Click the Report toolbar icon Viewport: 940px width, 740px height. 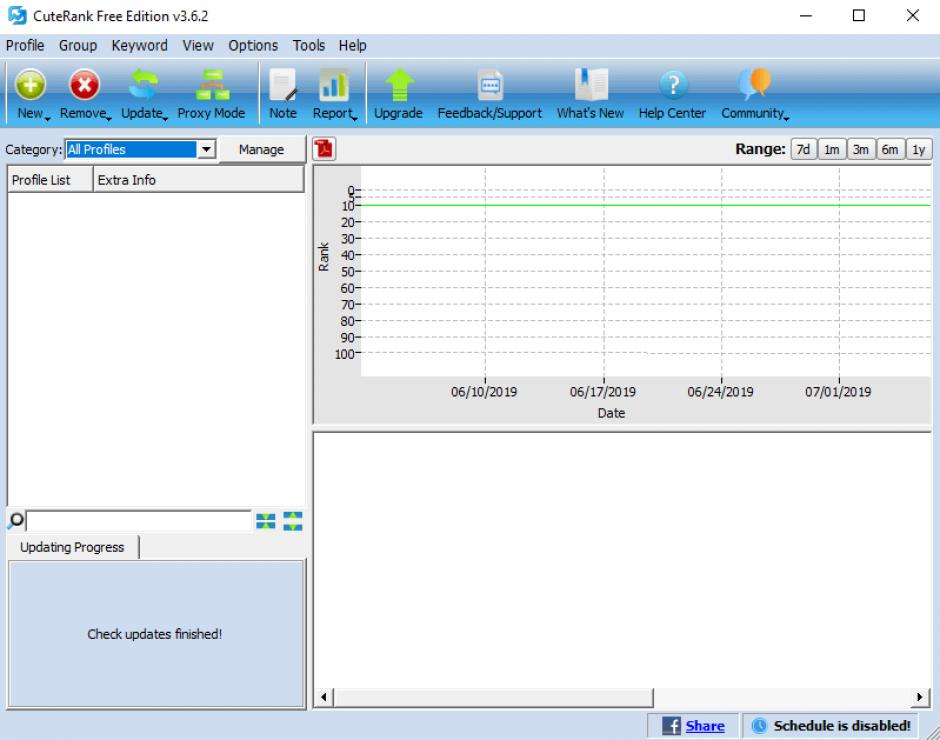pyautogui.click(x=333, y=85)
